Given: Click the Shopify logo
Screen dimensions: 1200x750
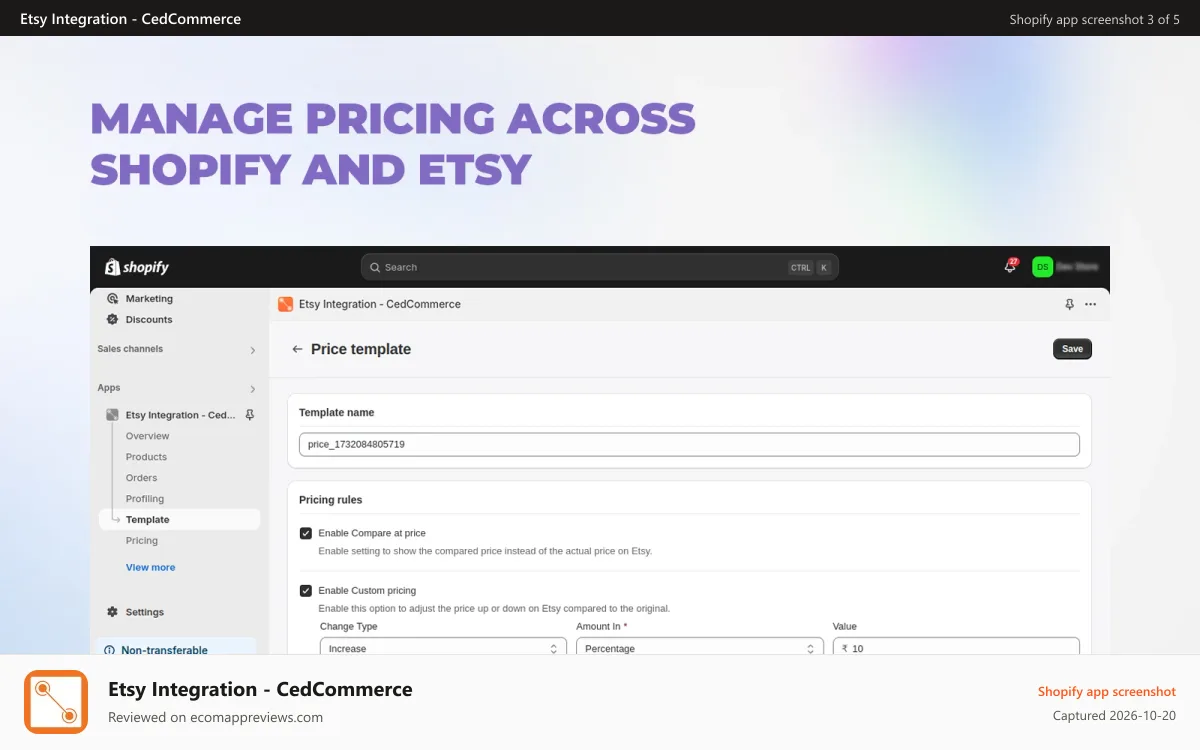Looking at the screenshot, I should click(137, 267).
